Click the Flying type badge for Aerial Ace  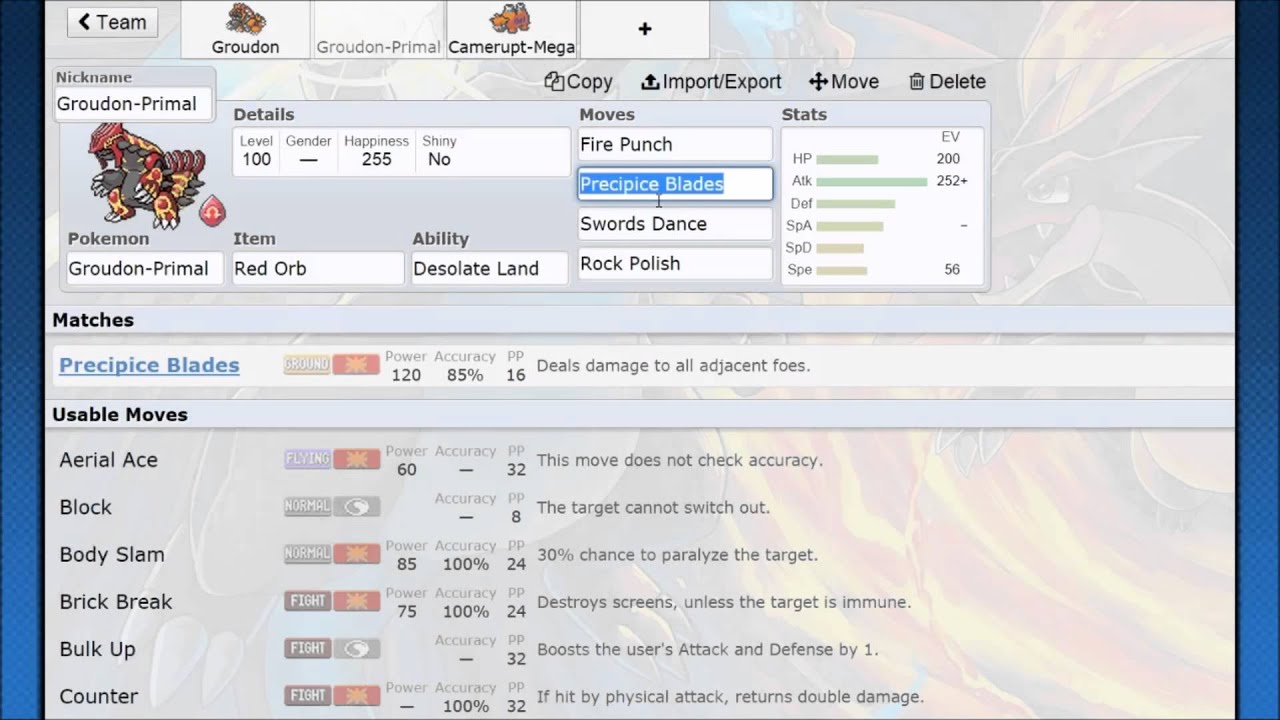coord(307,460)
